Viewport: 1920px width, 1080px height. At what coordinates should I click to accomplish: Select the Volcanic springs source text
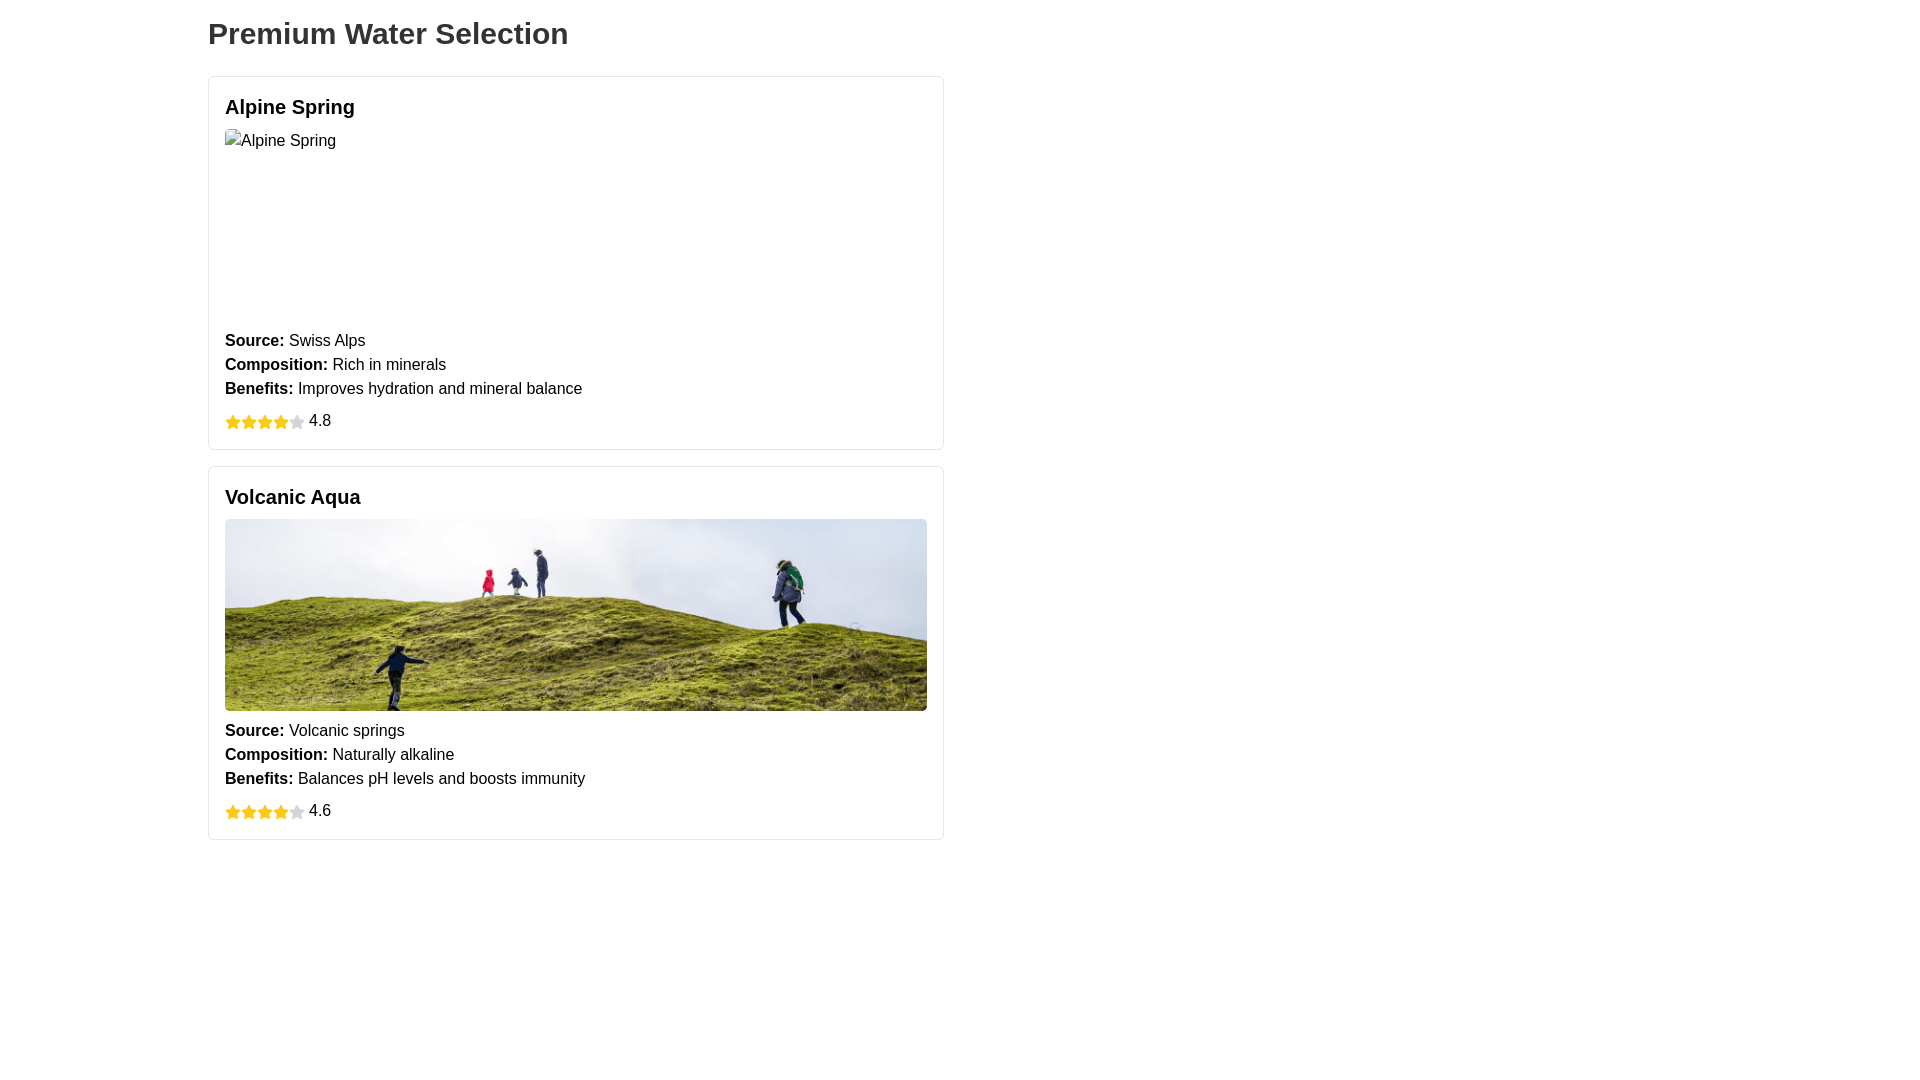tap(347, 731)
